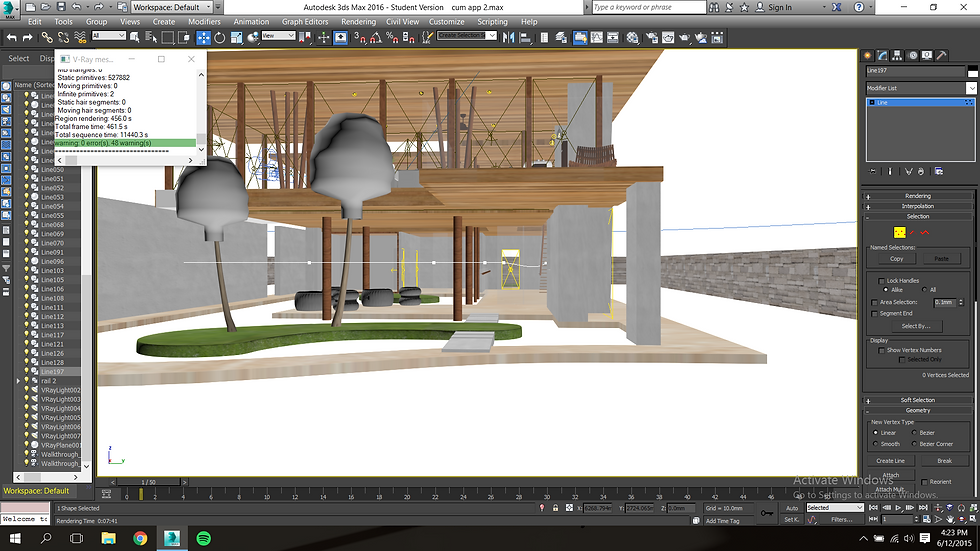Click the Select By... button
Viewport: 980px width, 551px height.
(x=916, y=326)
